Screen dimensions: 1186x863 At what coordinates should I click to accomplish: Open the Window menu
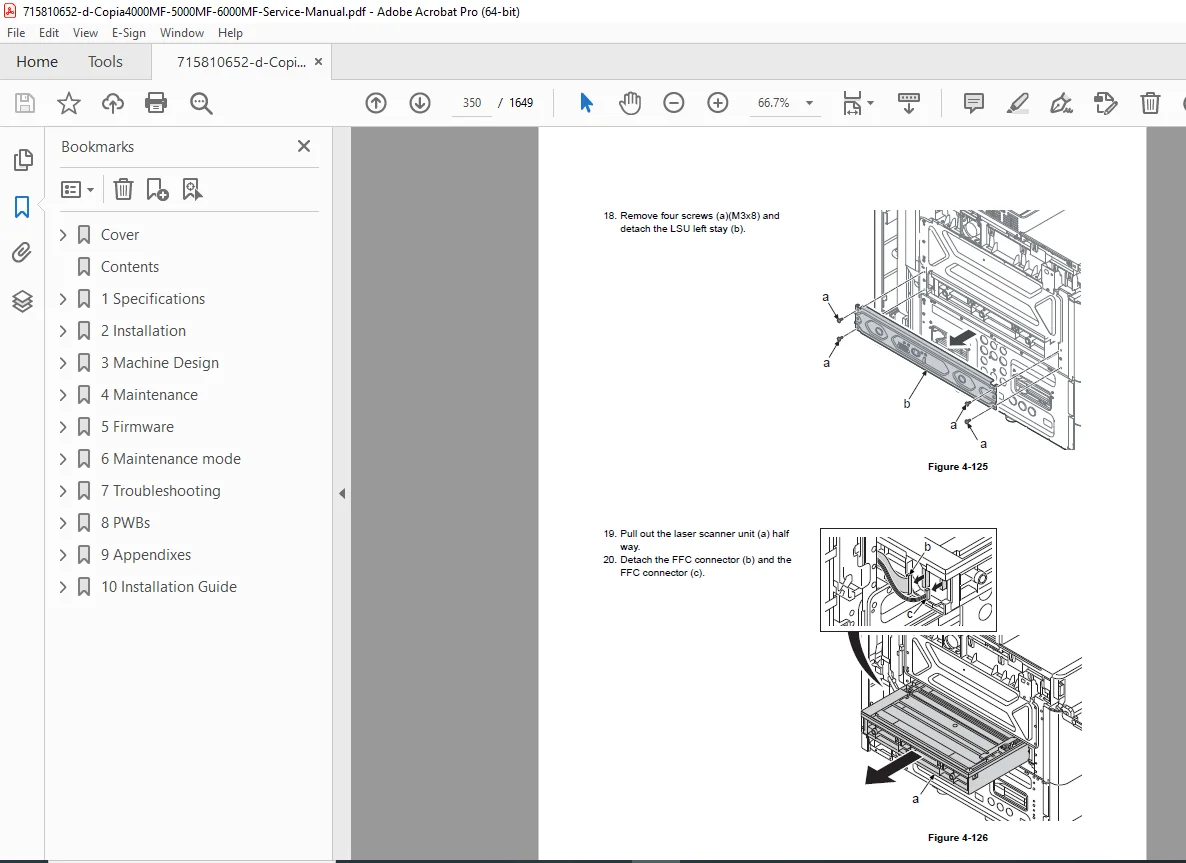pos(182,33)
